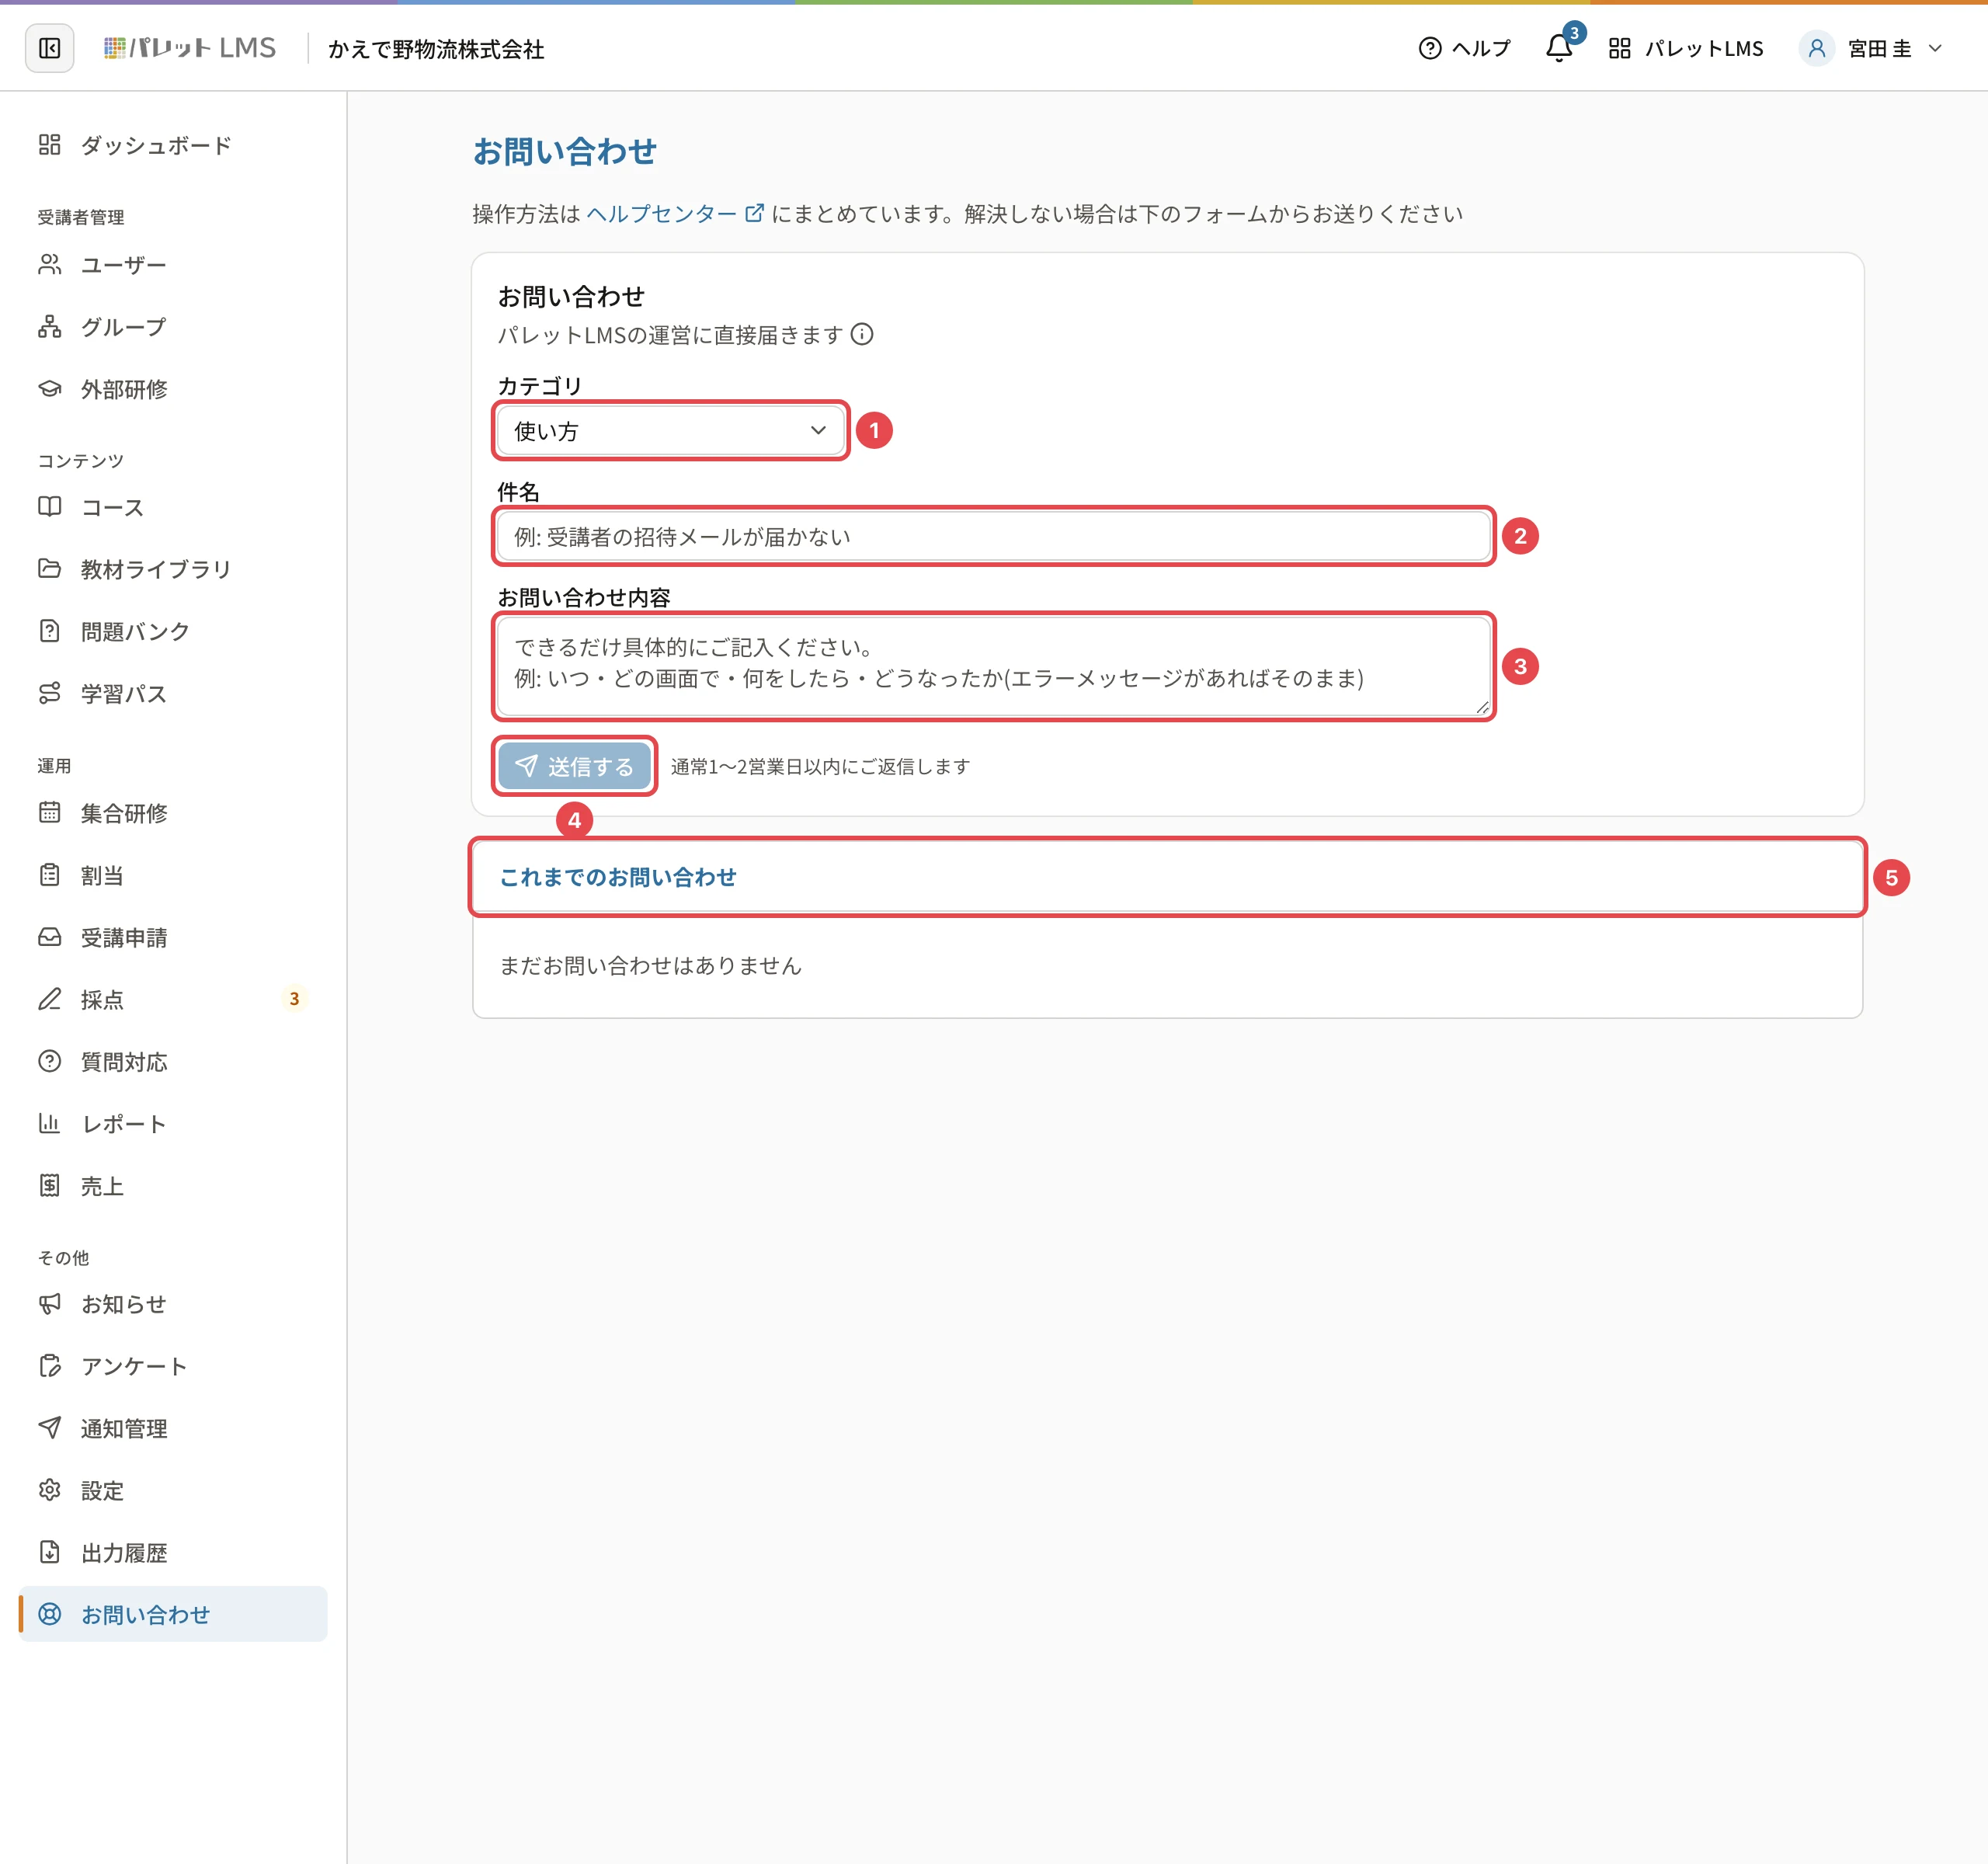Click the 件名 subject input field
Viewport: 1988px width, 1864px height.
point(993,536)
